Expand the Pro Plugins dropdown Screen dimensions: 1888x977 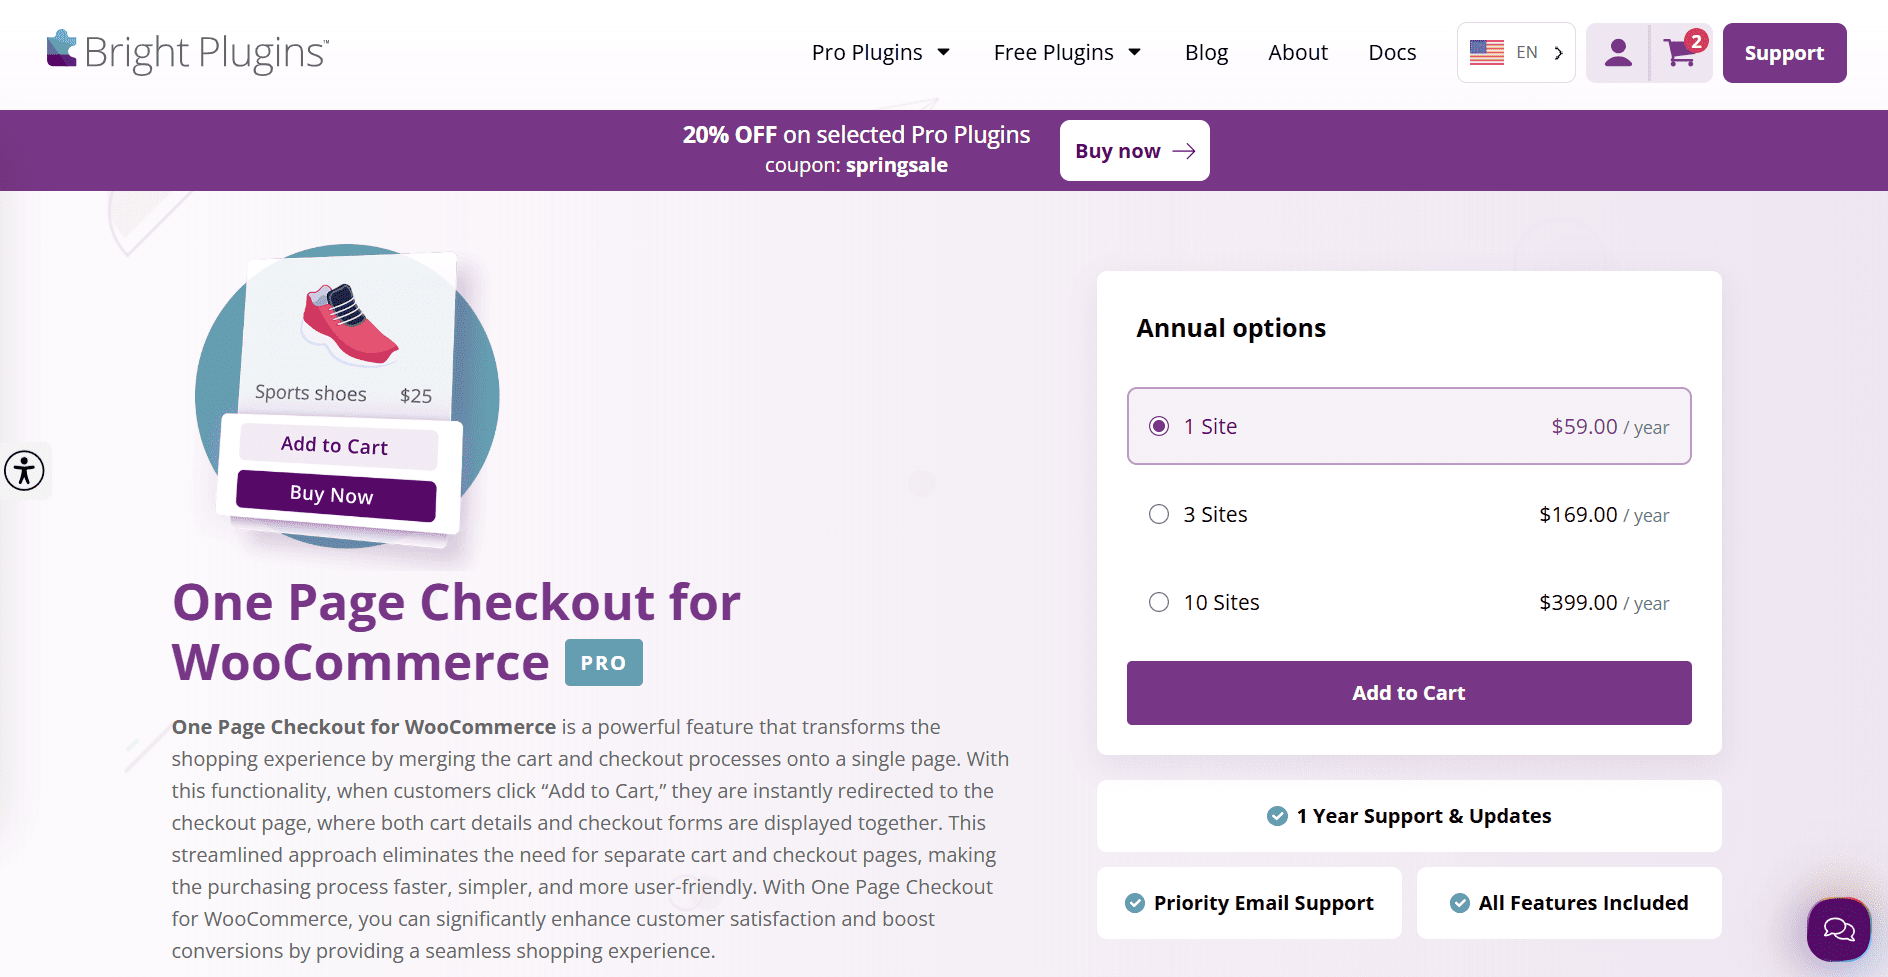(880, 52)
